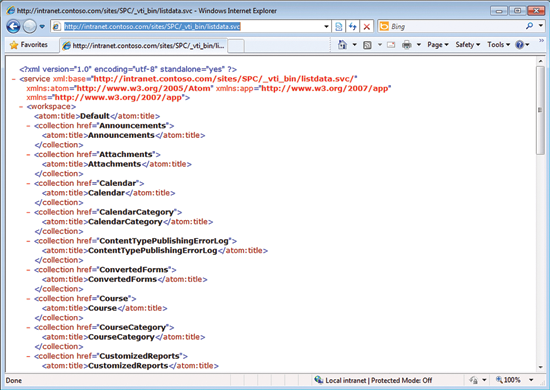Image resolution: width=550 pixels, height=390 pixels.
Task: Open the Safety menu
Action: [x=468, y=45]
